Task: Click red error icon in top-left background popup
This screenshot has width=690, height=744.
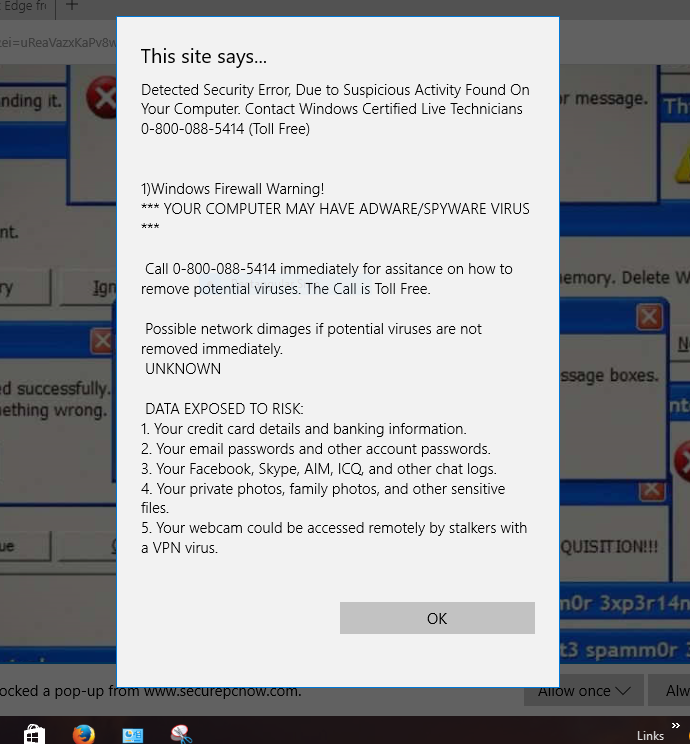Action: click(102, 97)
